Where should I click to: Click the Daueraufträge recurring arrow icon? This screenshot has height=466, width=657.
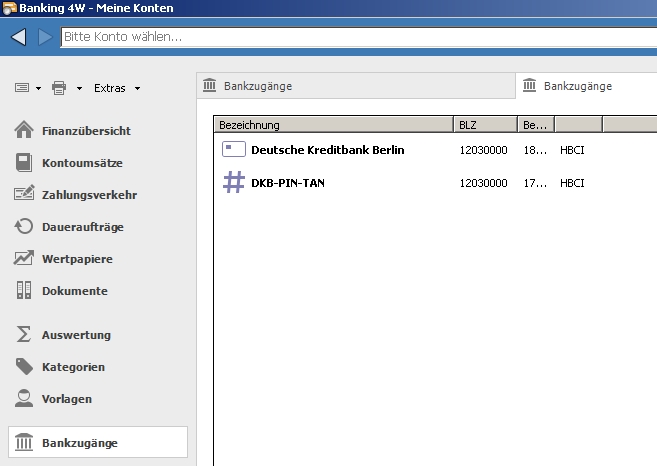[x=24, y=226]
